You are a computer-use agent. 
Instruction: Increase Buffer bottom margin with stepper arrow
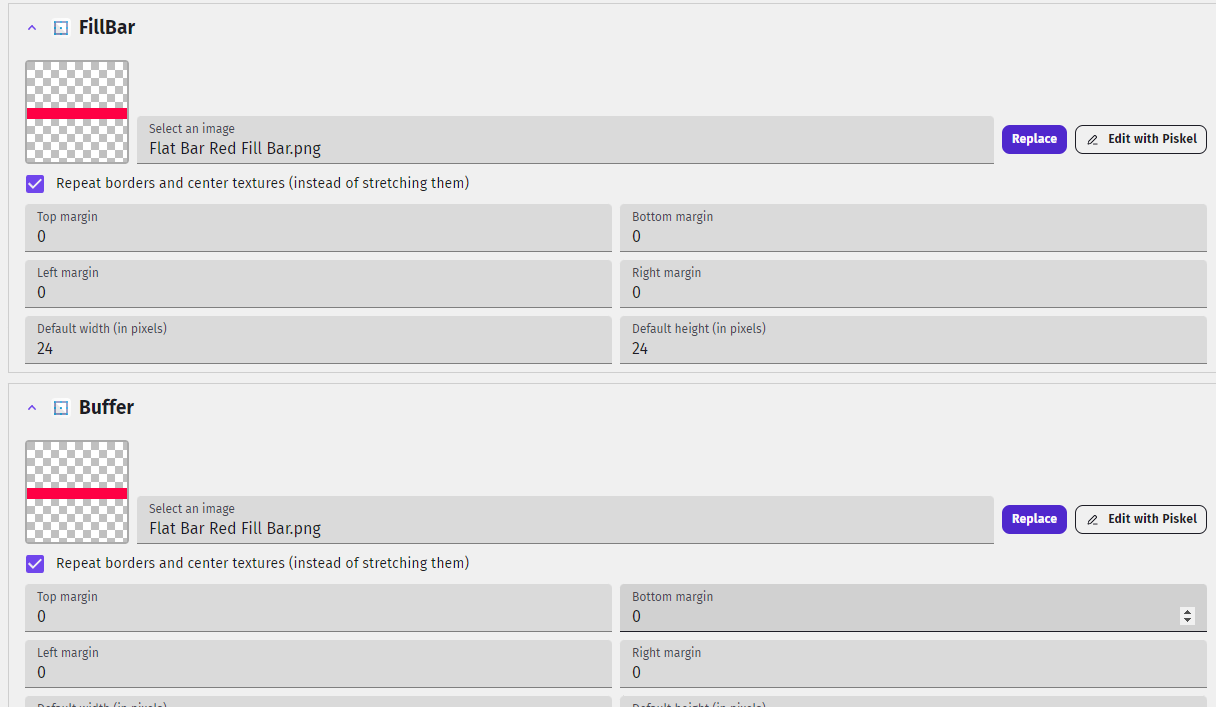point(1187,612)
